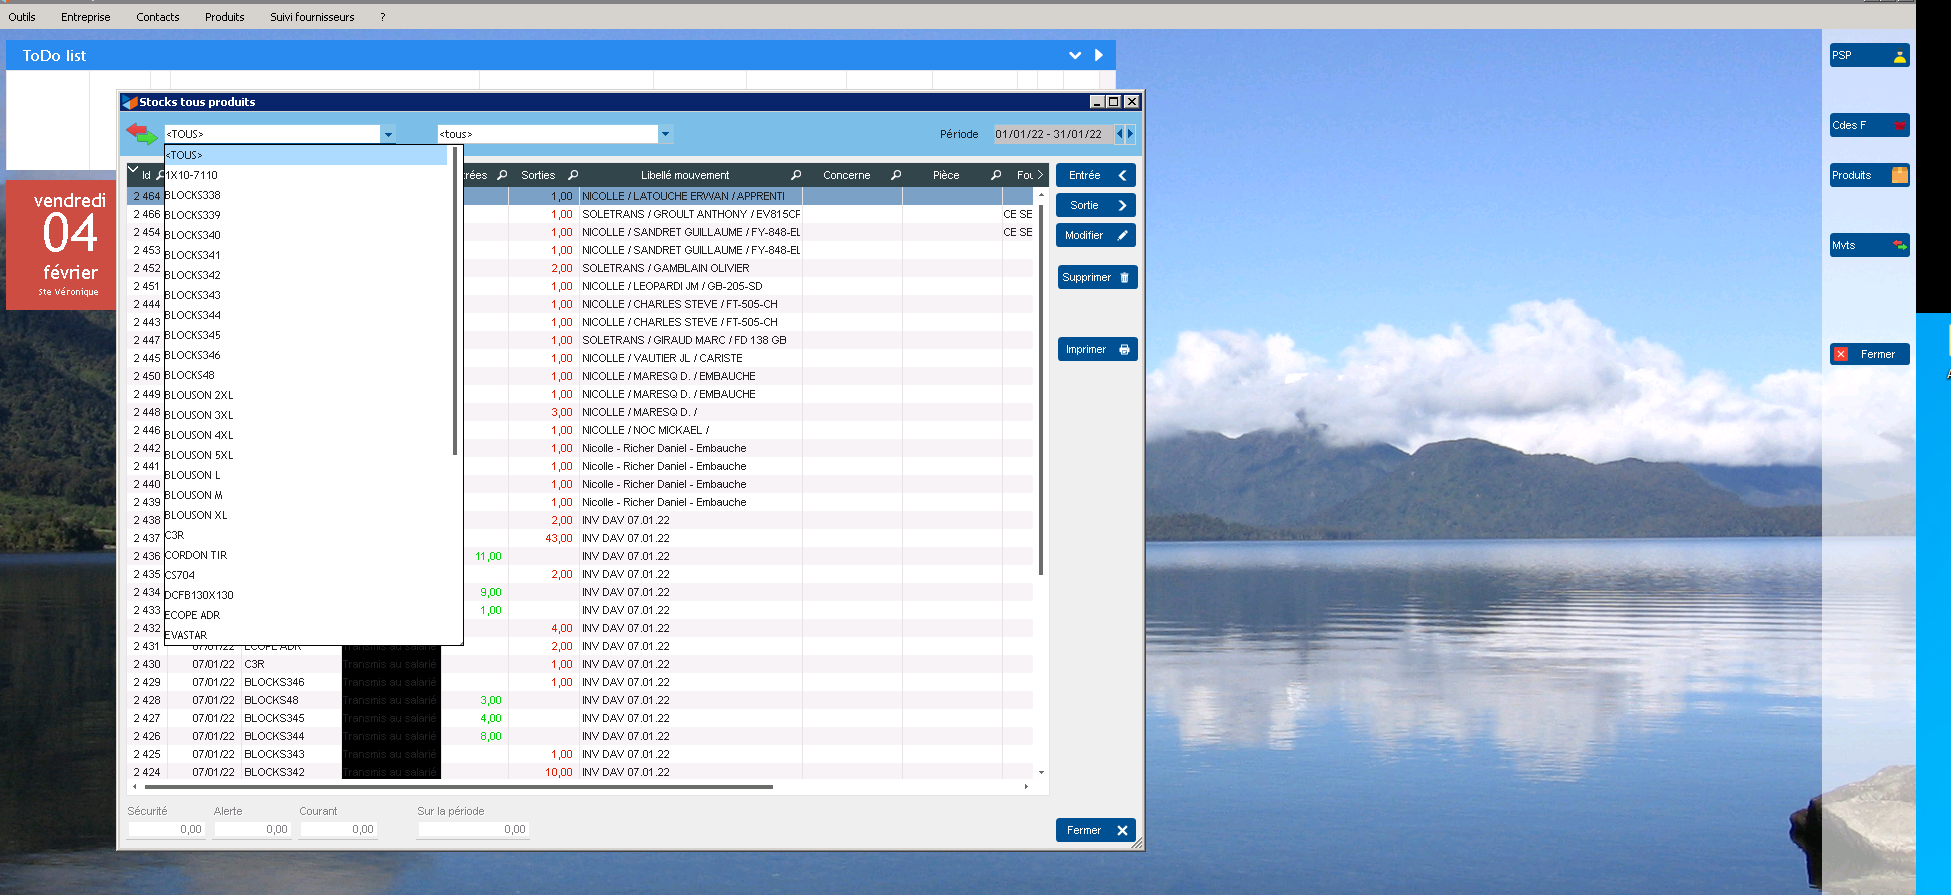Click the Entrée stock entry button
The height and width of the screenshot is (895, 1951).
pyautogui.click(x=1095, y=175)
